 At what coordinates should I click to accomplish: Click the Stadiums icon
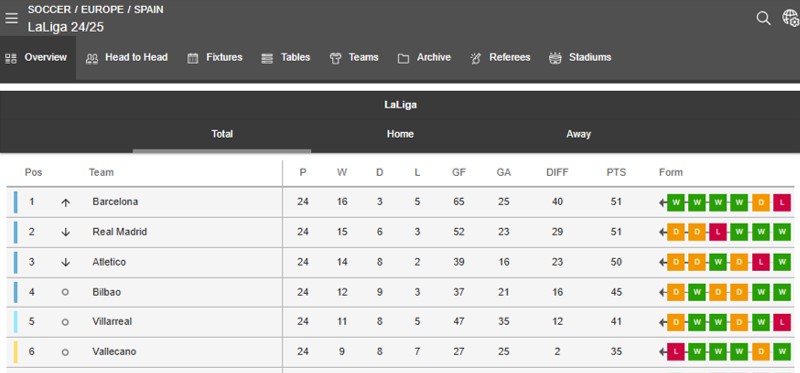click(x=555, y=59)
